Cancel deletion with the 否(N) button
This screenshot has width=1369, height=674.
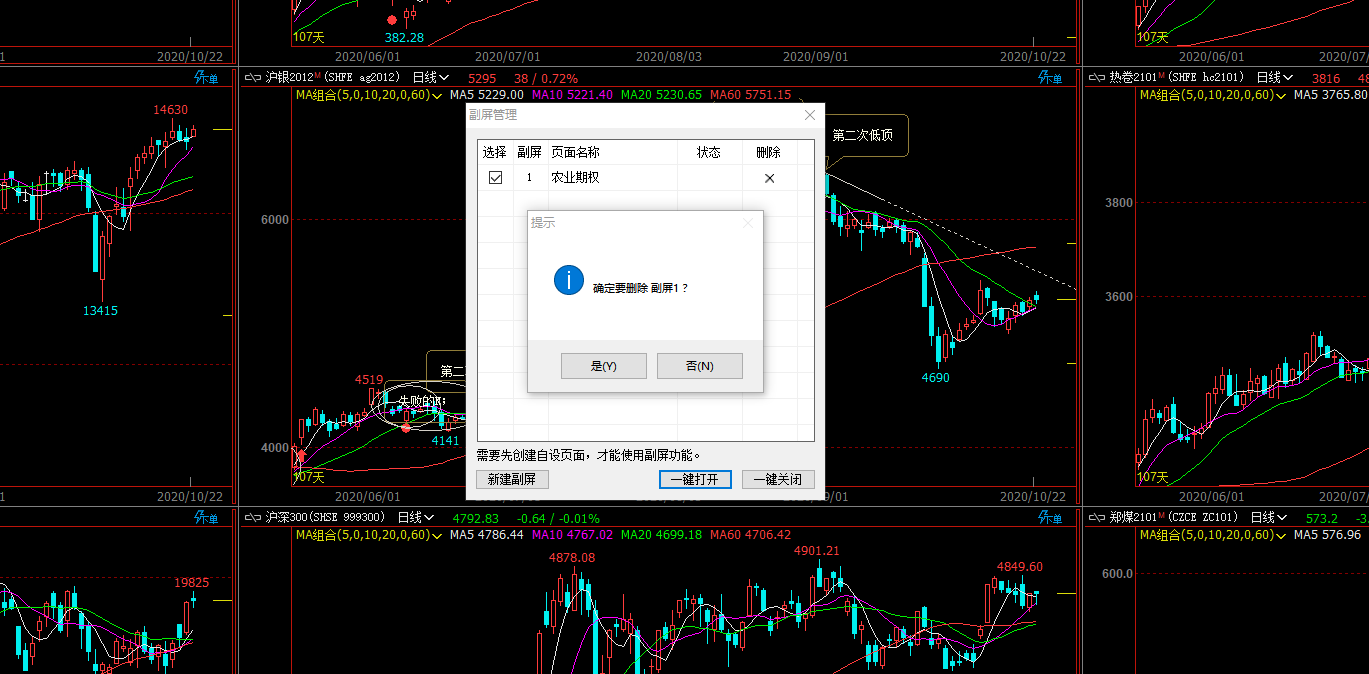point(699,366)
